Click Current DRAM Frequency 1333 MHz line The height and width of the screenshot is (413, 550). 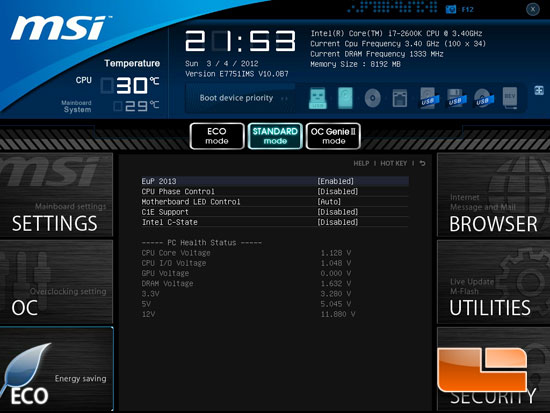(377, 54)
